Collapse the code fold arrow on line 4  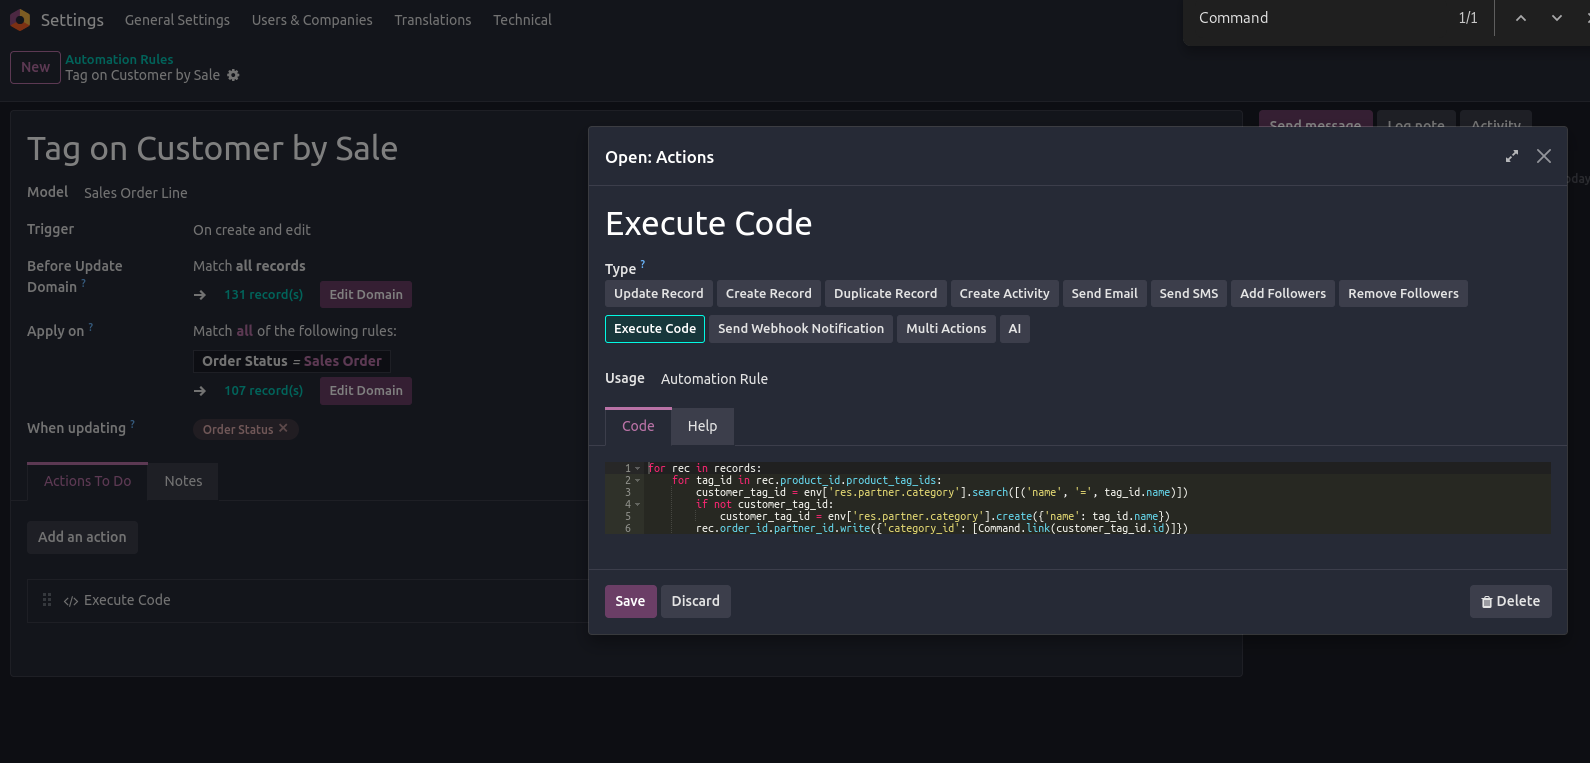click(638, 504)
